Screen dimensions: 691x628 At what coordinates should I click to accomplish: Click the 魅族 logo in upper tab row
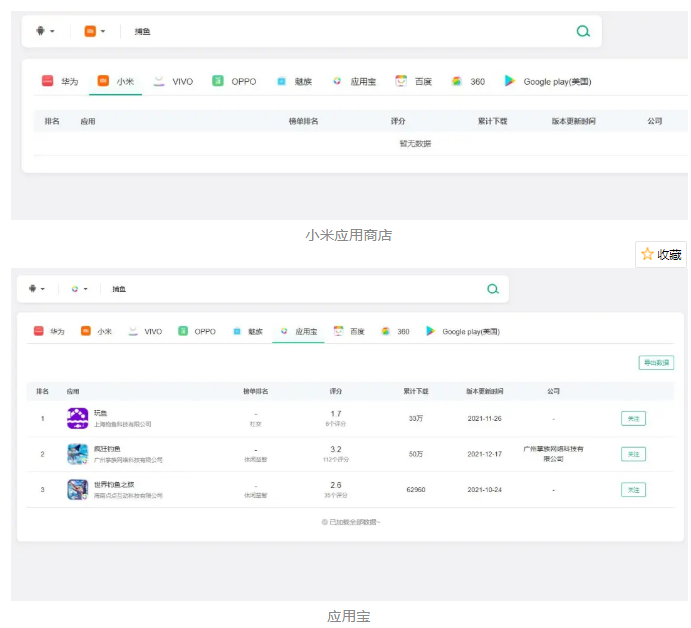click(281, 81)
